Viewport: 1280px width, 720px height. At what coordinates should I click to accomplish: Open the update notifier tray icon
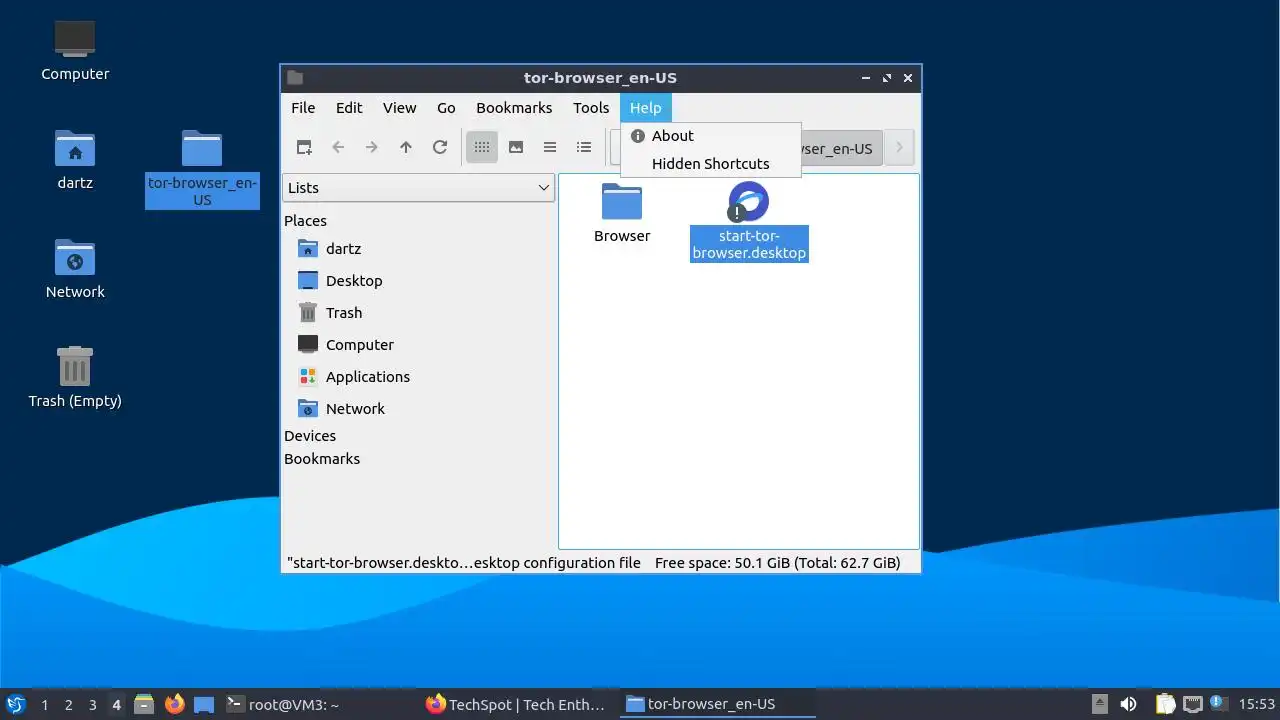[x=1218, y=704]
